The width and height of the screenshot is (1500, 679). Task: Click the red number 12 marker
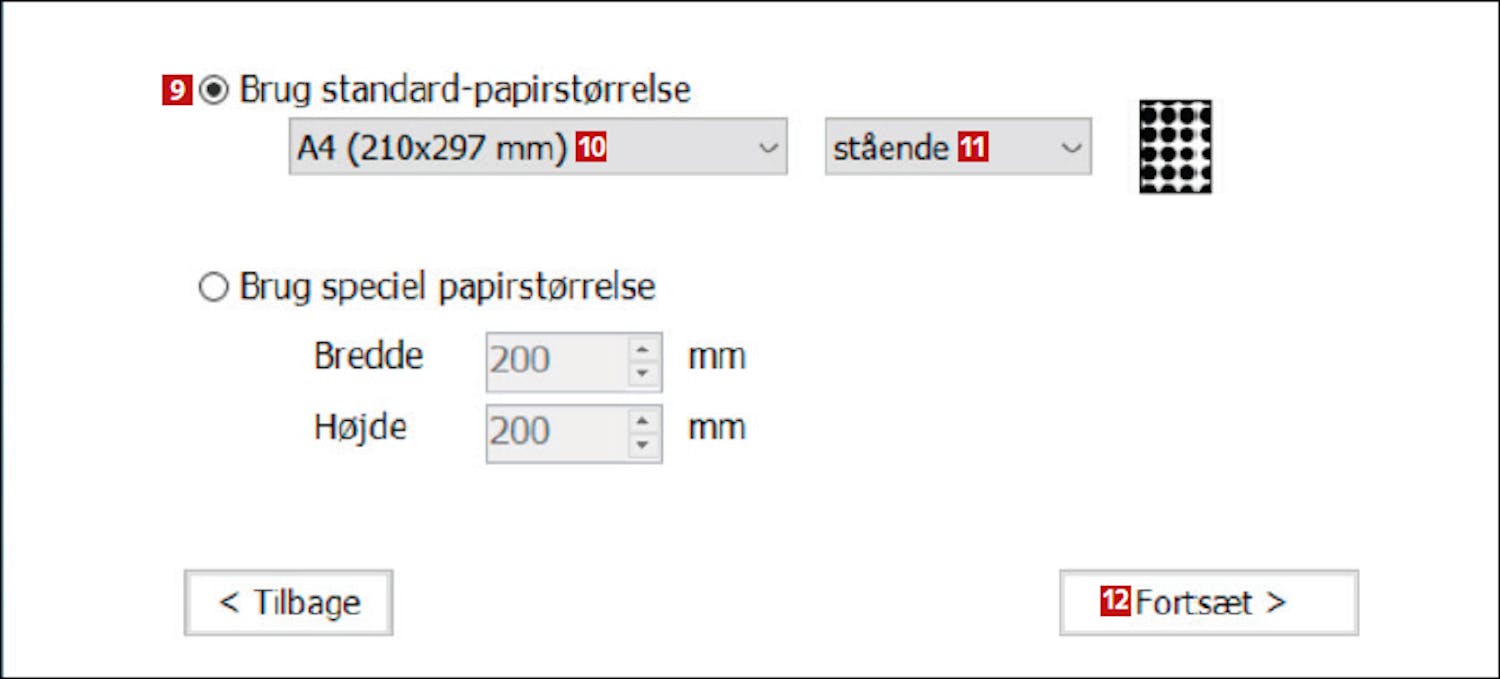1116,602
